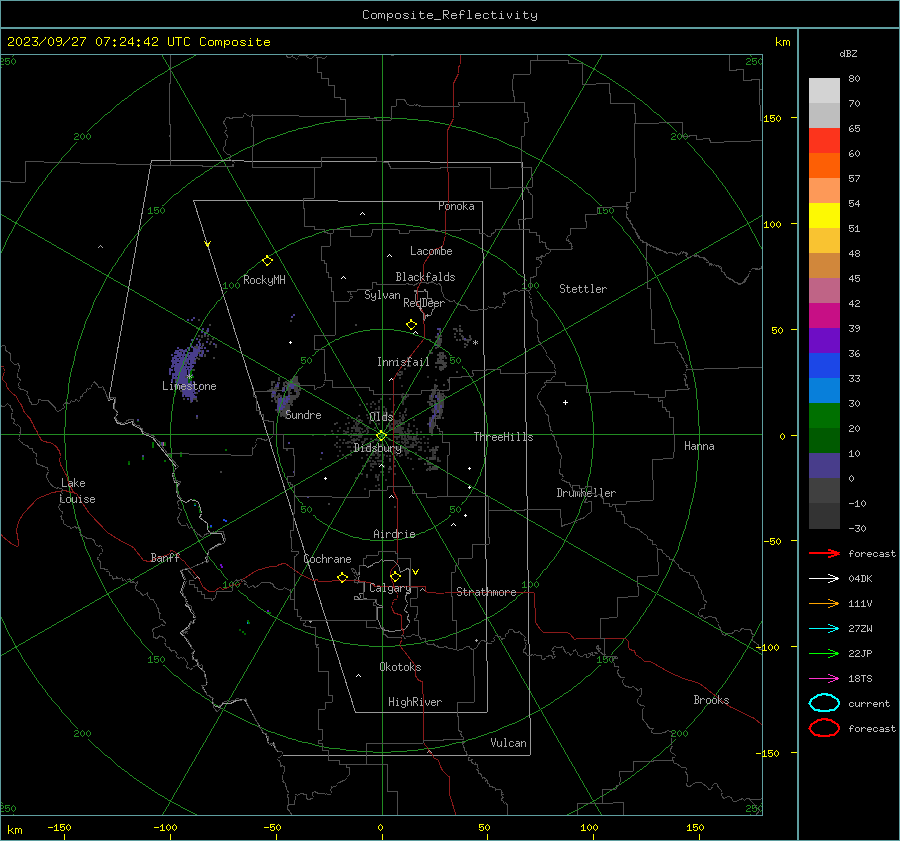Click the Blackfalds city label

coord(425,277)
